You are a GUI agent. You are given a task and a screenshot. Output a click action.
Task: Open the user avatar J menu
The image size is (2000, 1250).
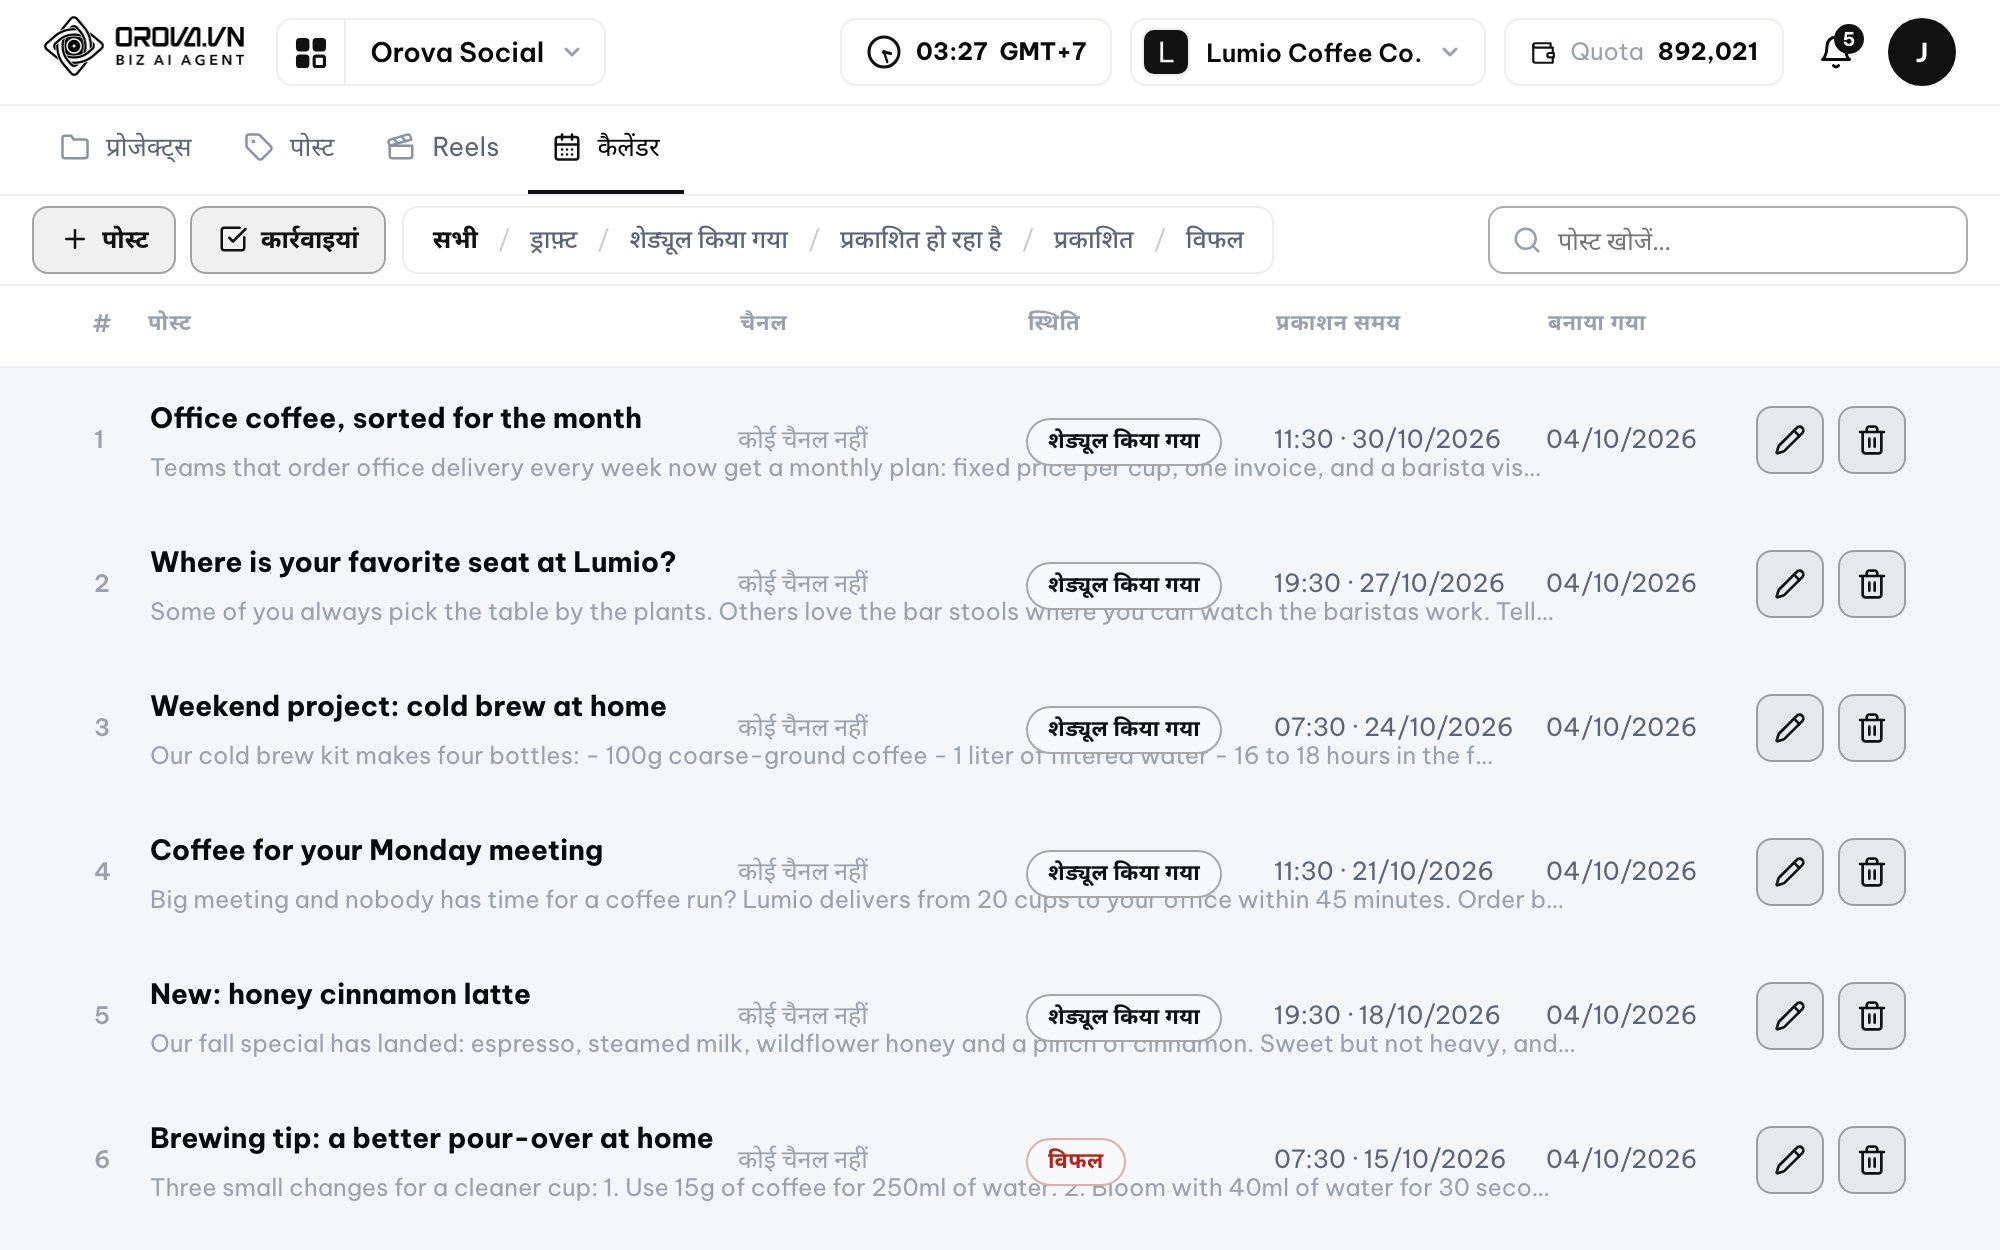click(x=1921, y=52)
